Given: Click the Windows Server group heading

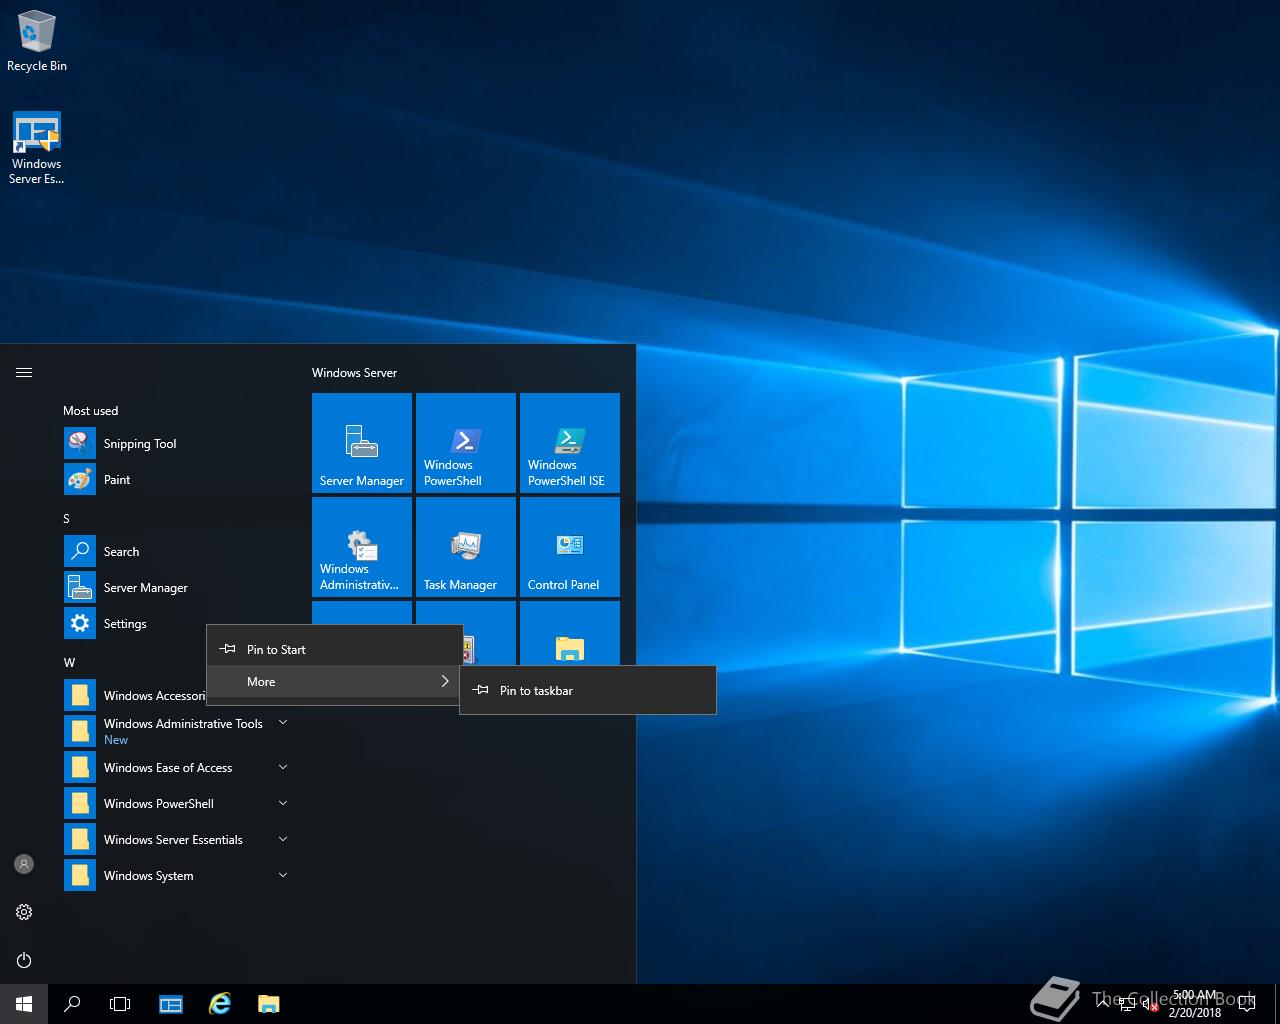Looking at the screenshot, I should (354, 372).
